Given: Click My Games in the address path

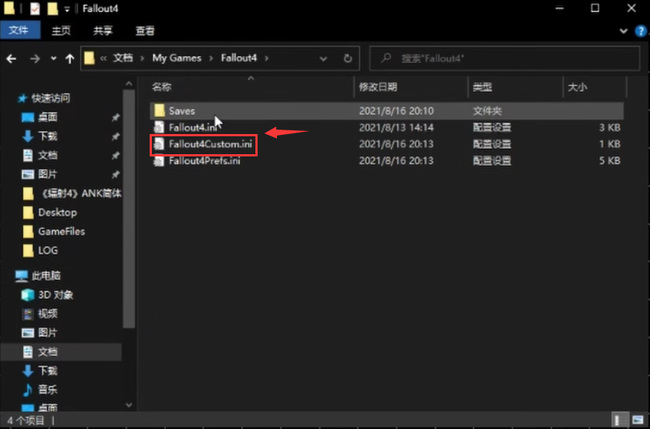Looking at the screenshot, I should 180,57.
